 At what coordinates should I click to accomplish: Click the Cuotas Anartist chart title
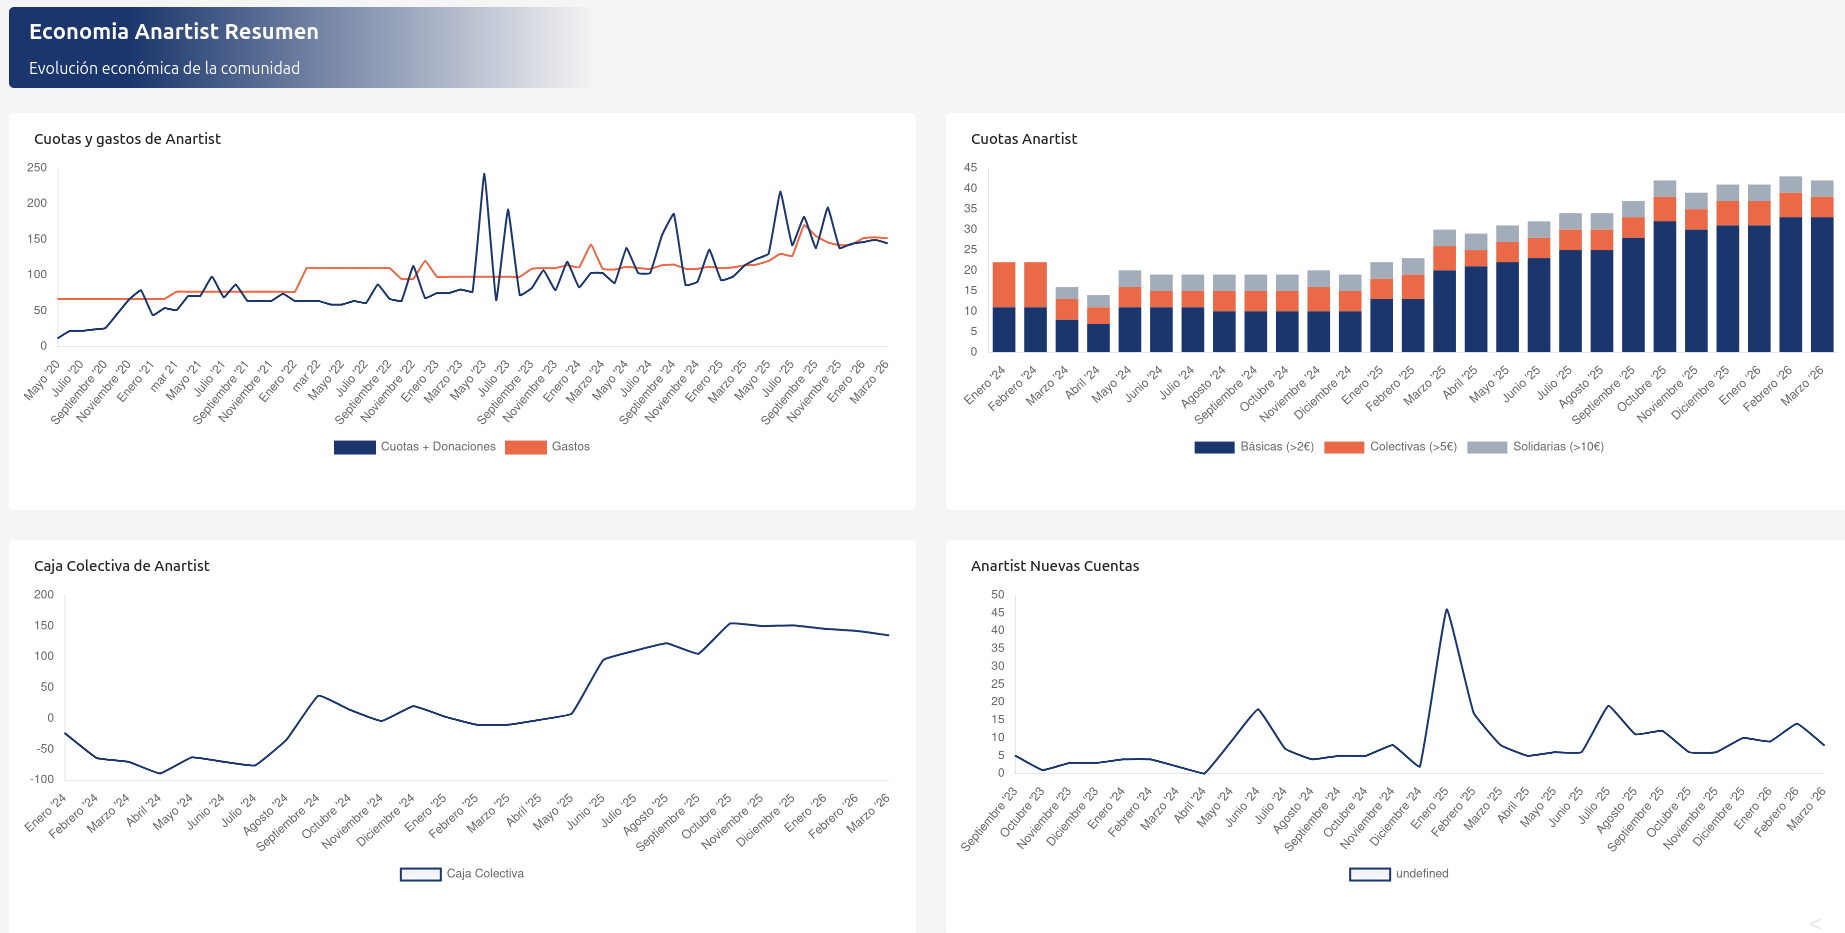pos(1023,139)
